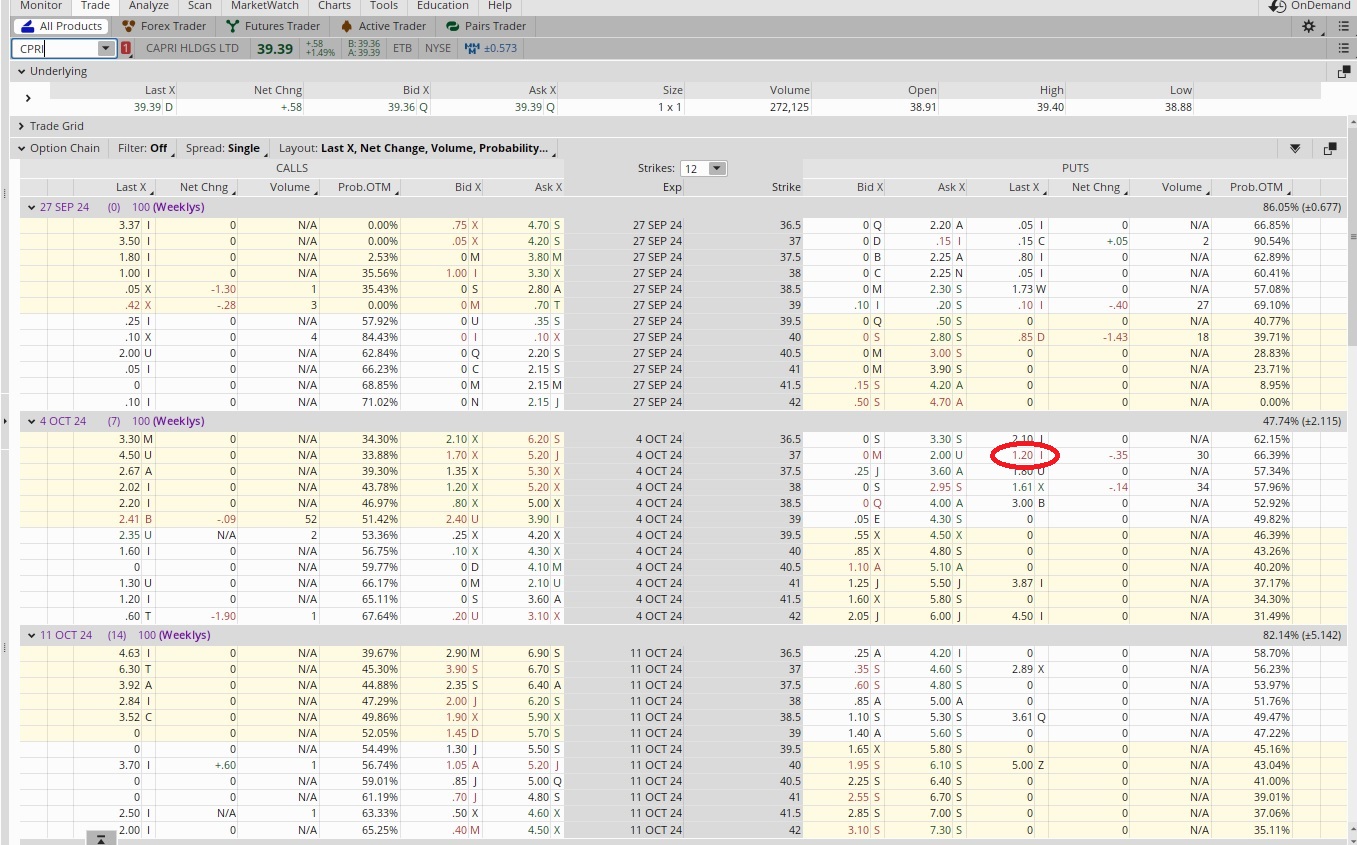Click the 11 OCT 24 strike 40 call ask 5.20

click(538, 765)
